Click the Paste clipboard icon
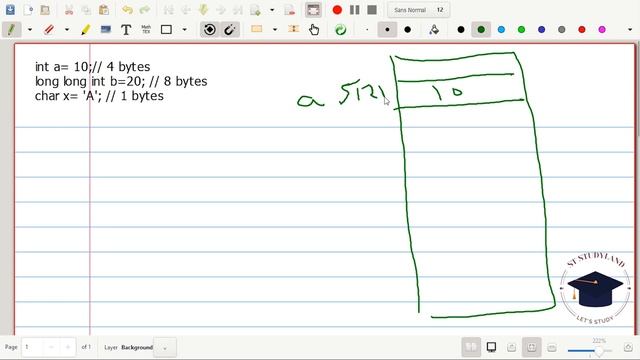 (104, 10)
